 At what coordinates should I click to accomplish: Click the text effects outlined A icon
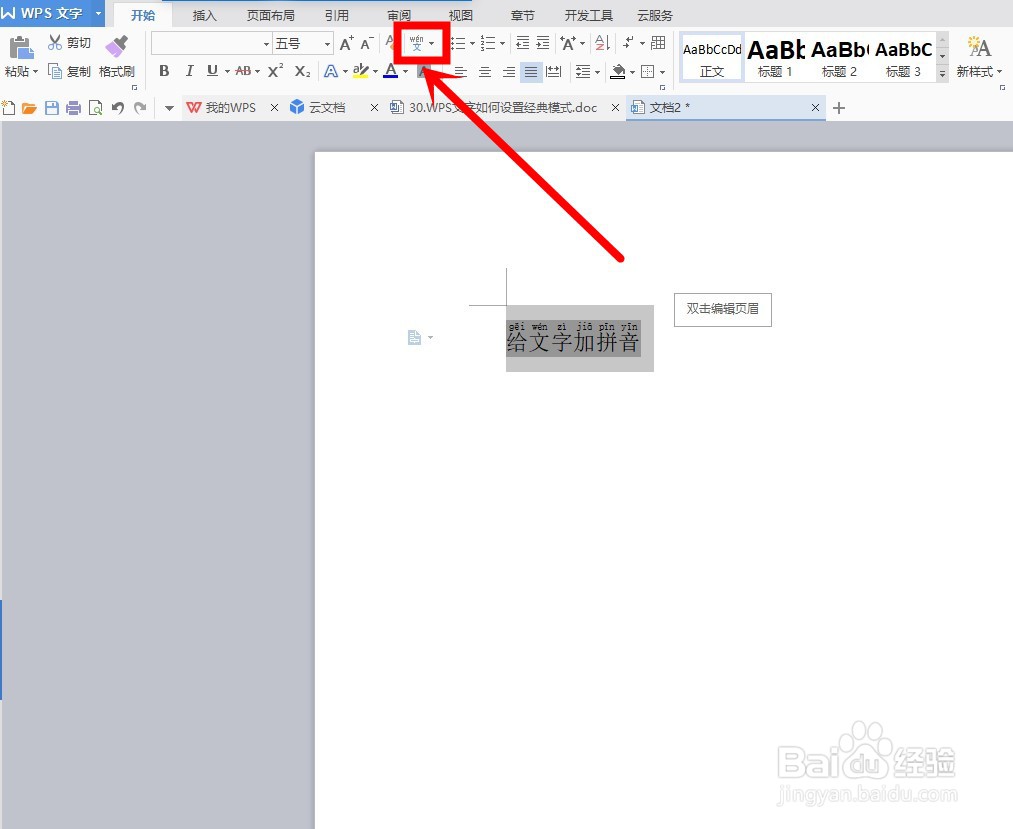331,71
